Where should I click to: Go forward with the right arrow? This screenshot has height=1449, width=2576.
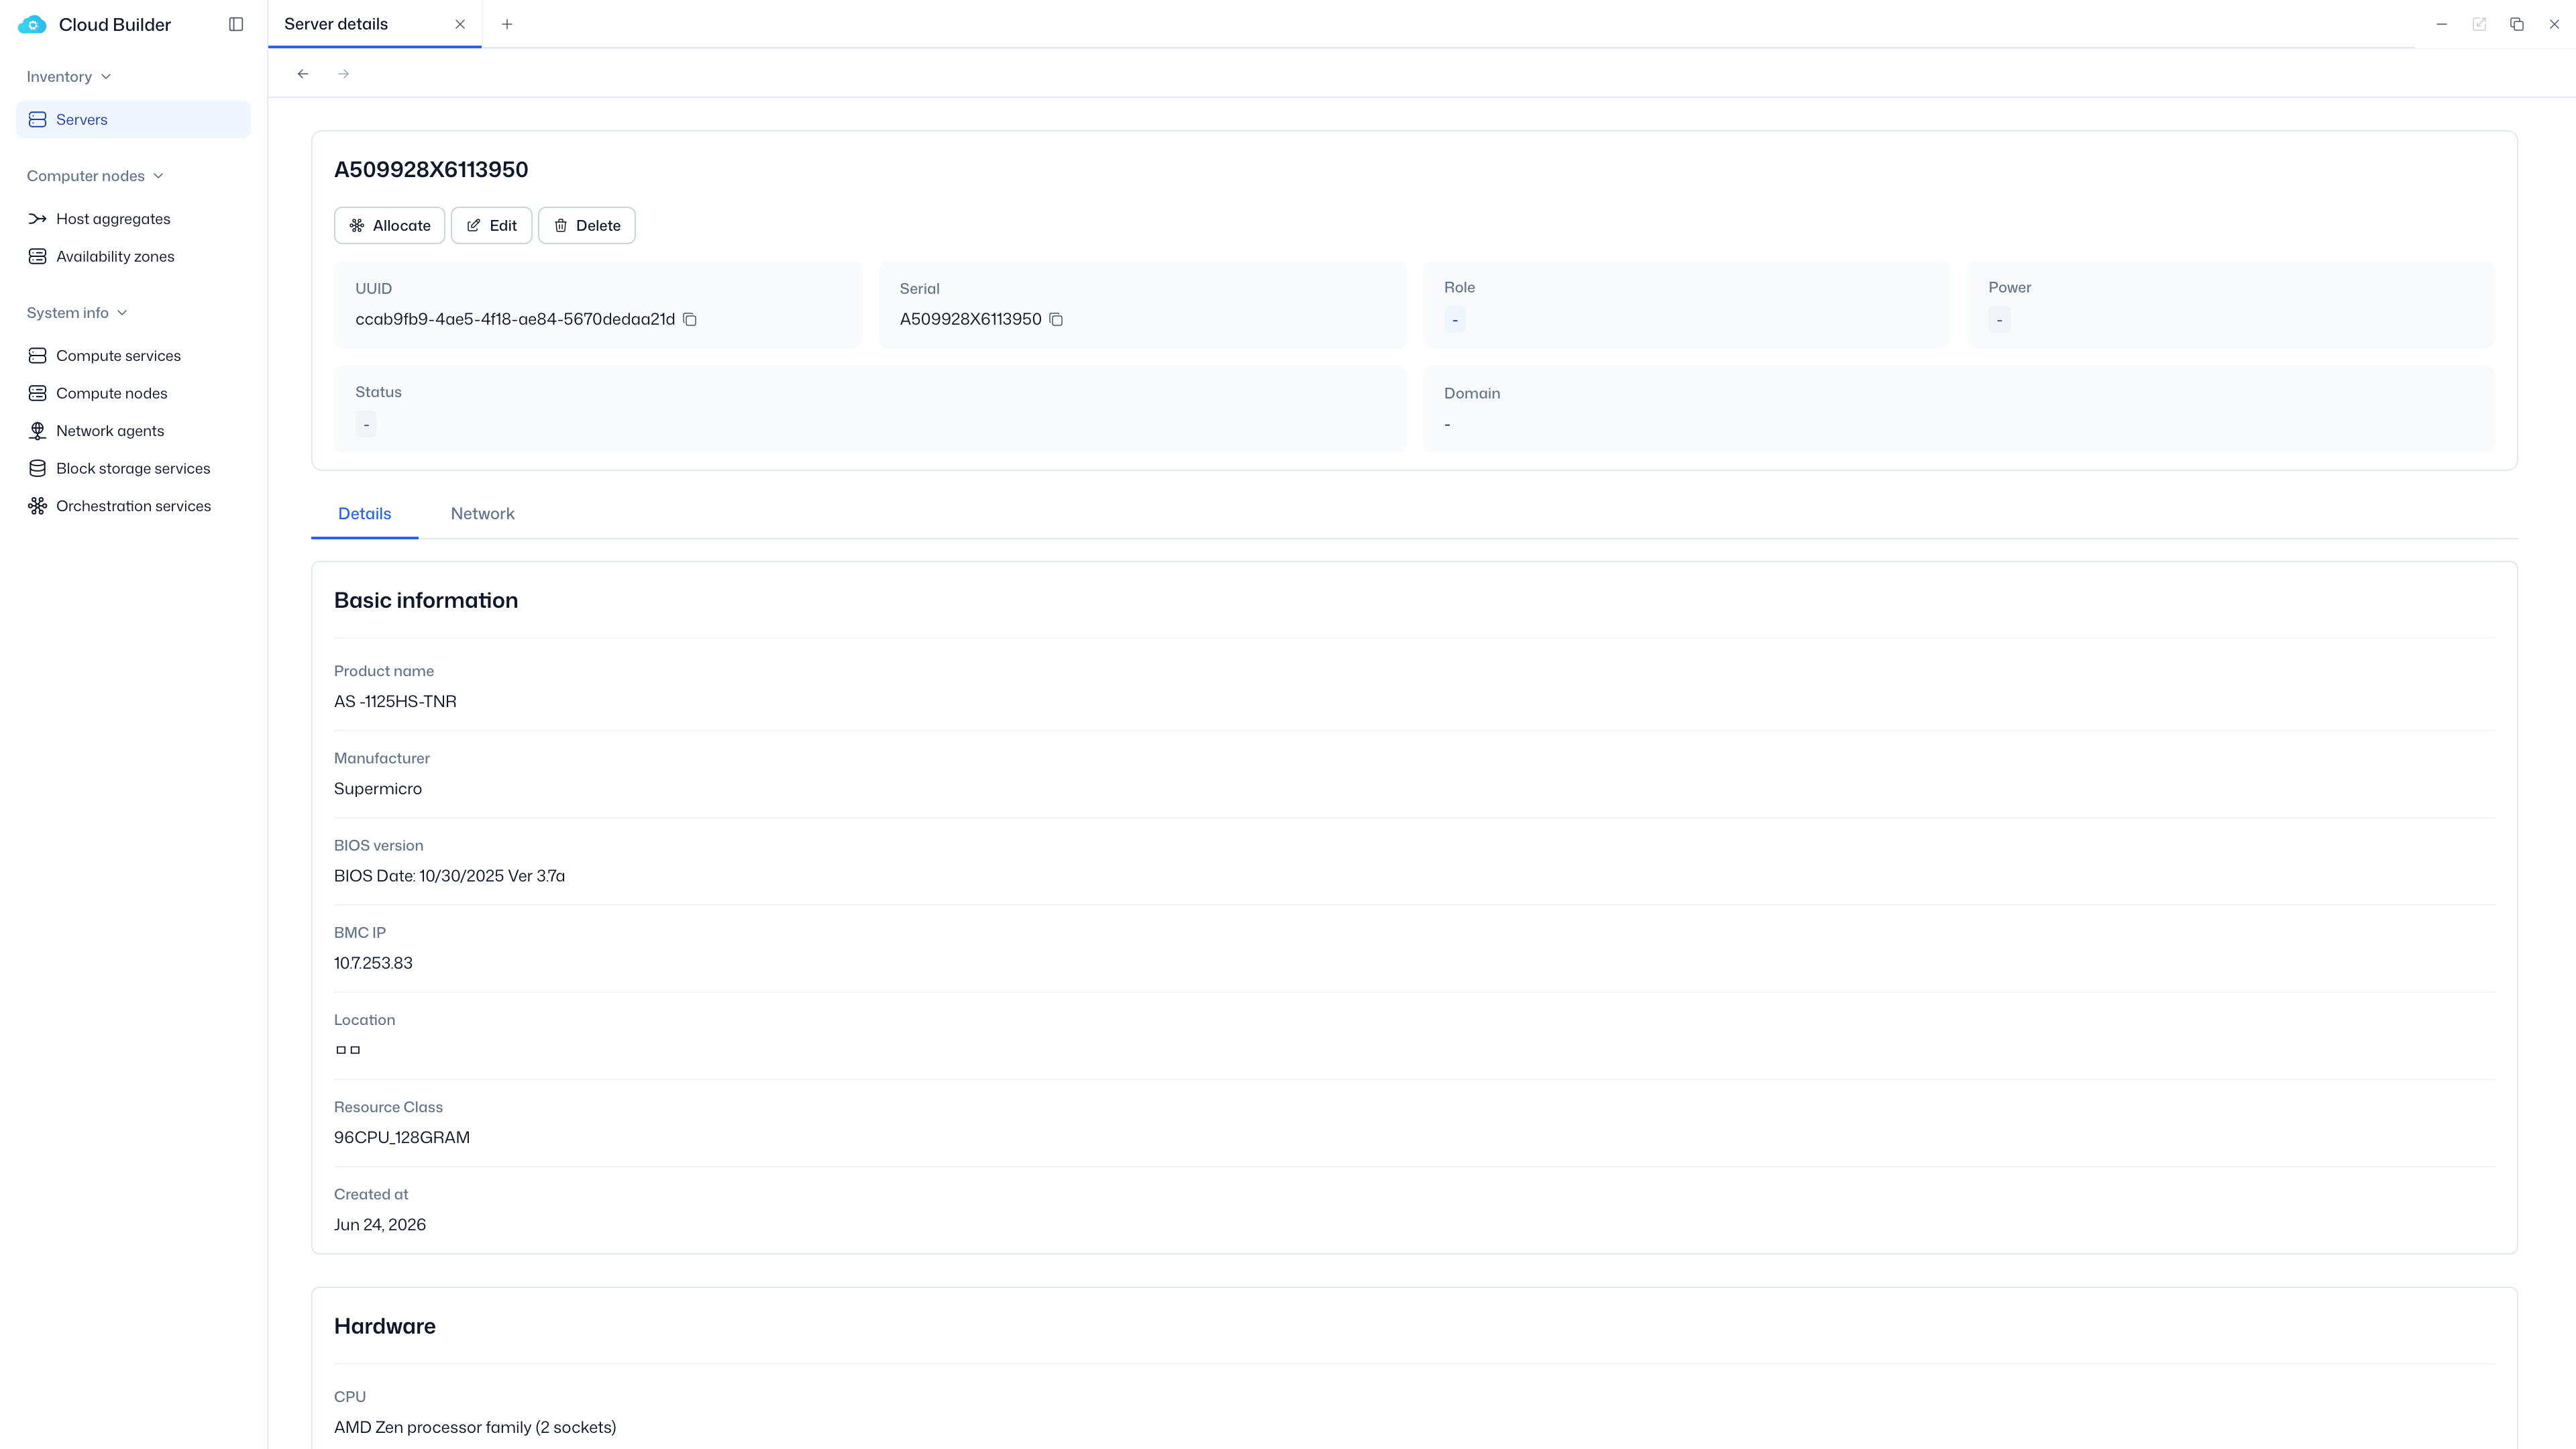[x=343, y=74]
